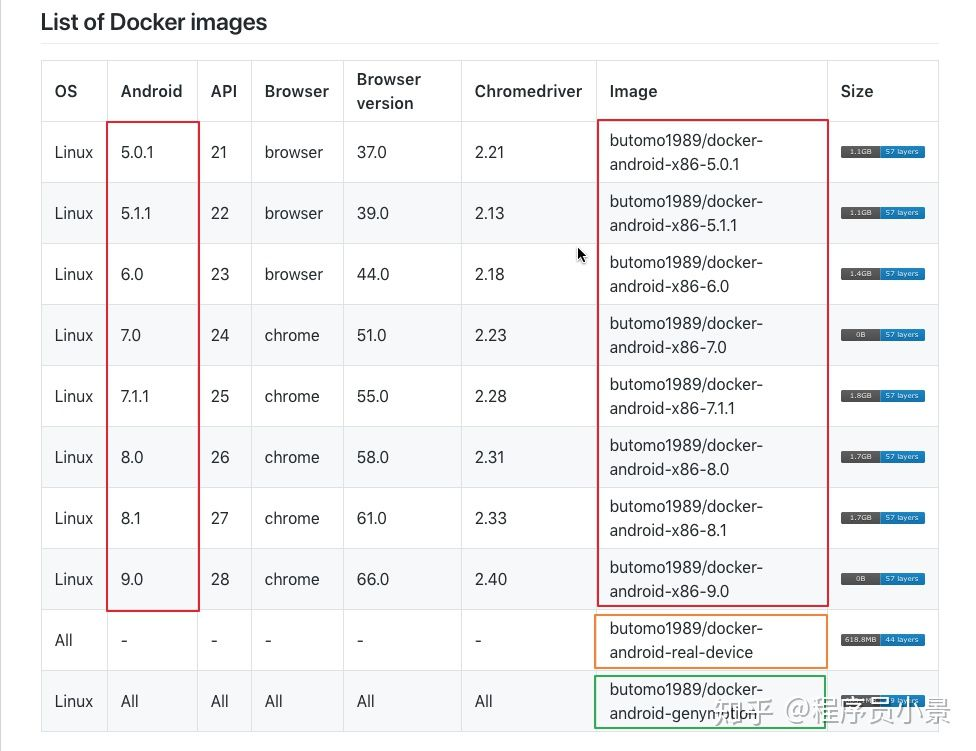Screen dimensions: 976x751
Task: Click the size badge in the Android 9.0 row
Action: tap(883, 579)
